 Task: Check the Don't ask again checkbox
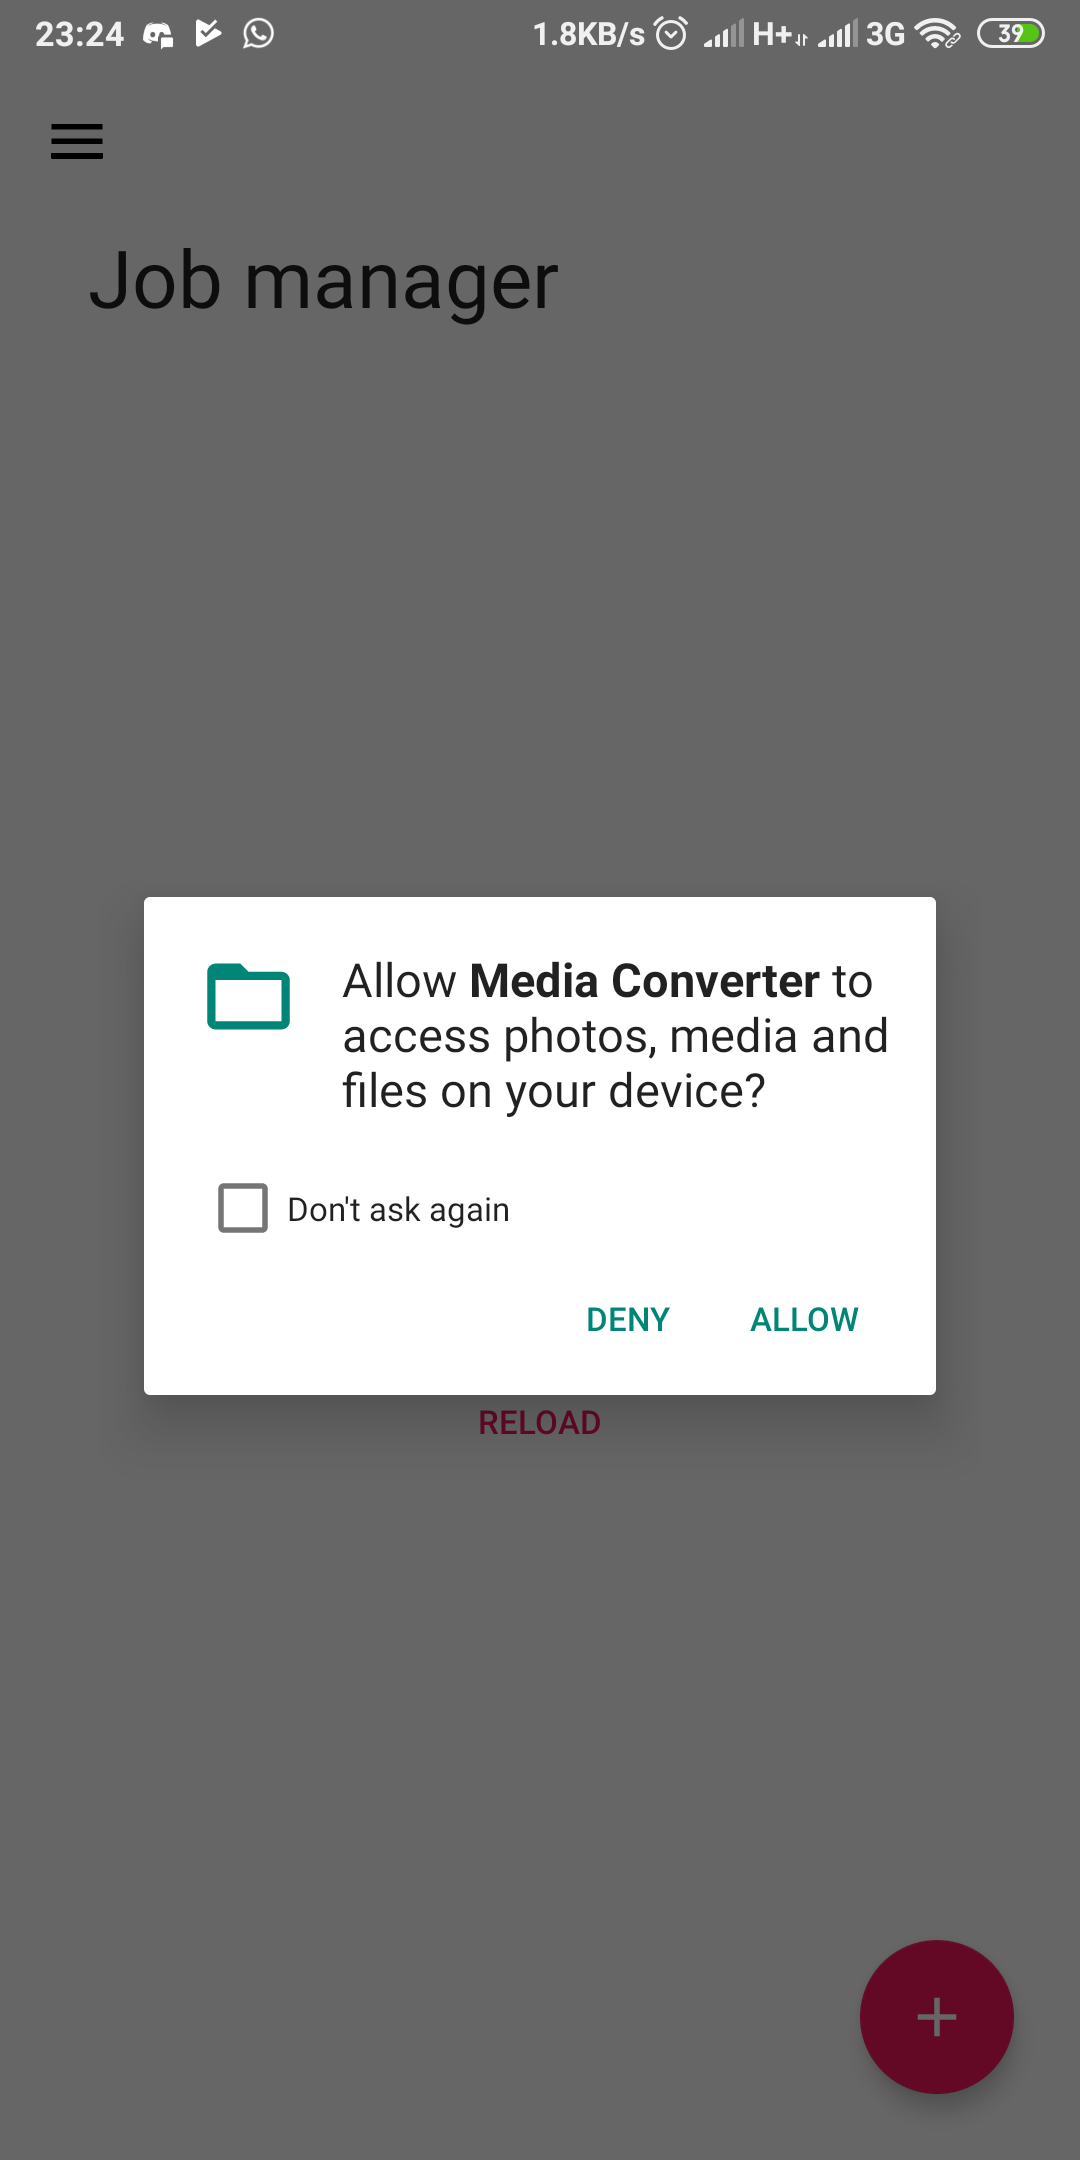click(x=243, y=1208)
